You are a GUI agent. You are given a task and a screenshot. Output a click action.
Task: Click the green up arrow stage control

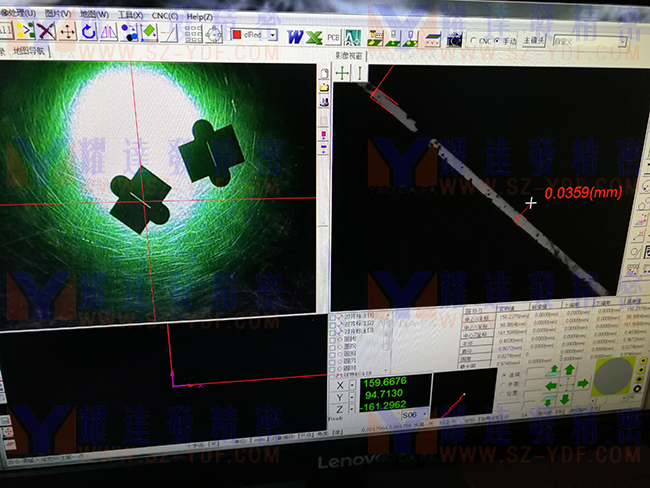point(570,369)
